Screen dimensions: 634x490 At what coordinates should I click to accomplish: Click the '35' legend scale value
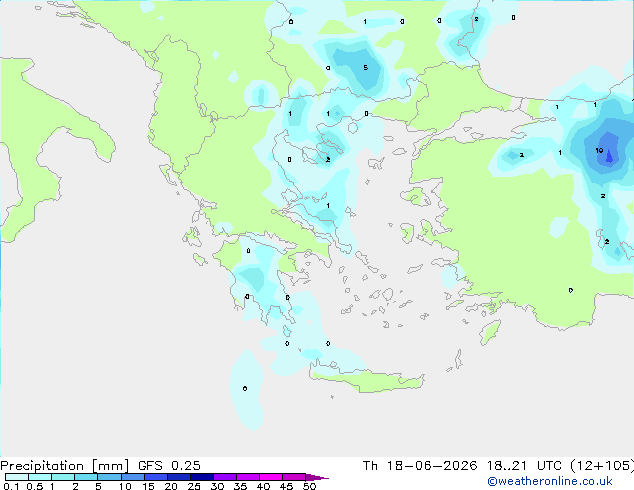pyautogui.click(x=240, y=486)
